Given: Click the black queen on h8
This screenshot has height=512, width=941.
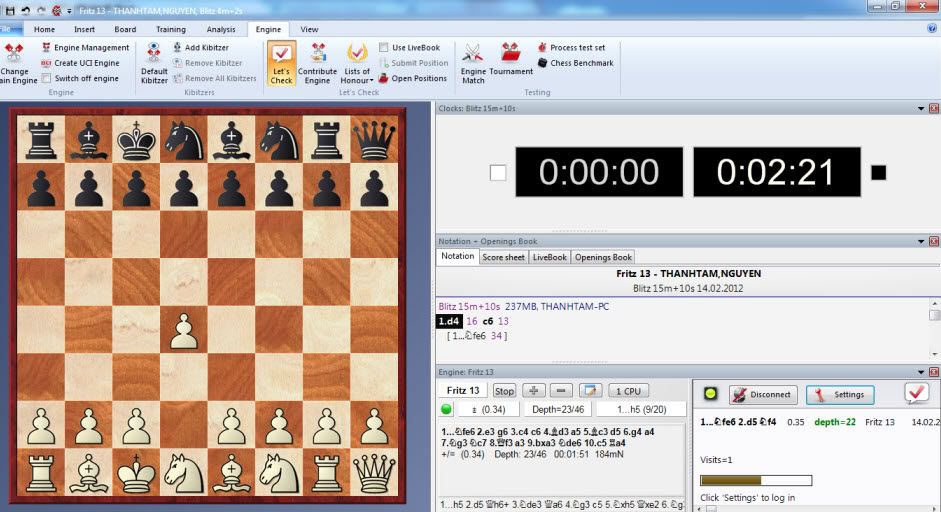Looking at the screenshot, I should pos(374,139).
